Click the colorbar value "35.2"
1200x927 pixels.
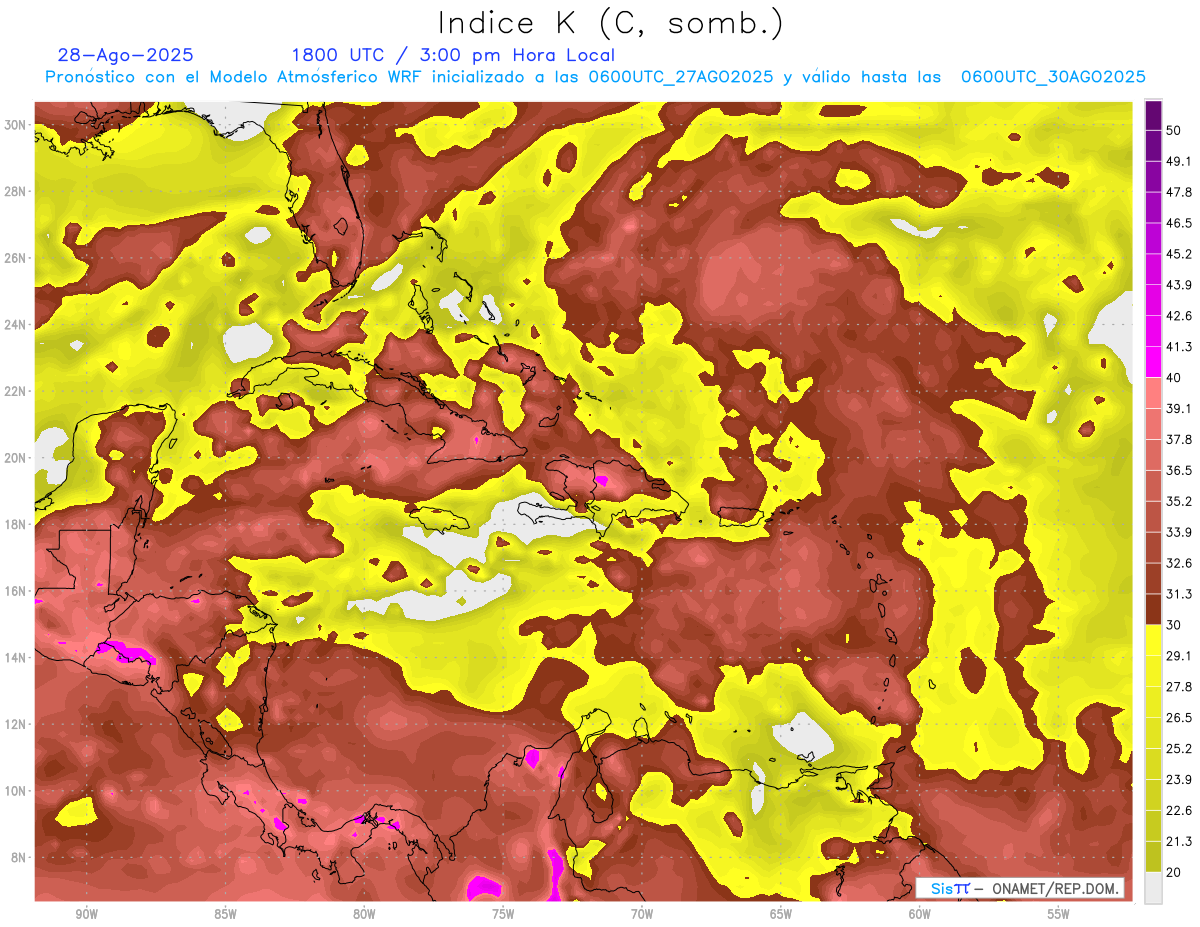coord(1178,501)
